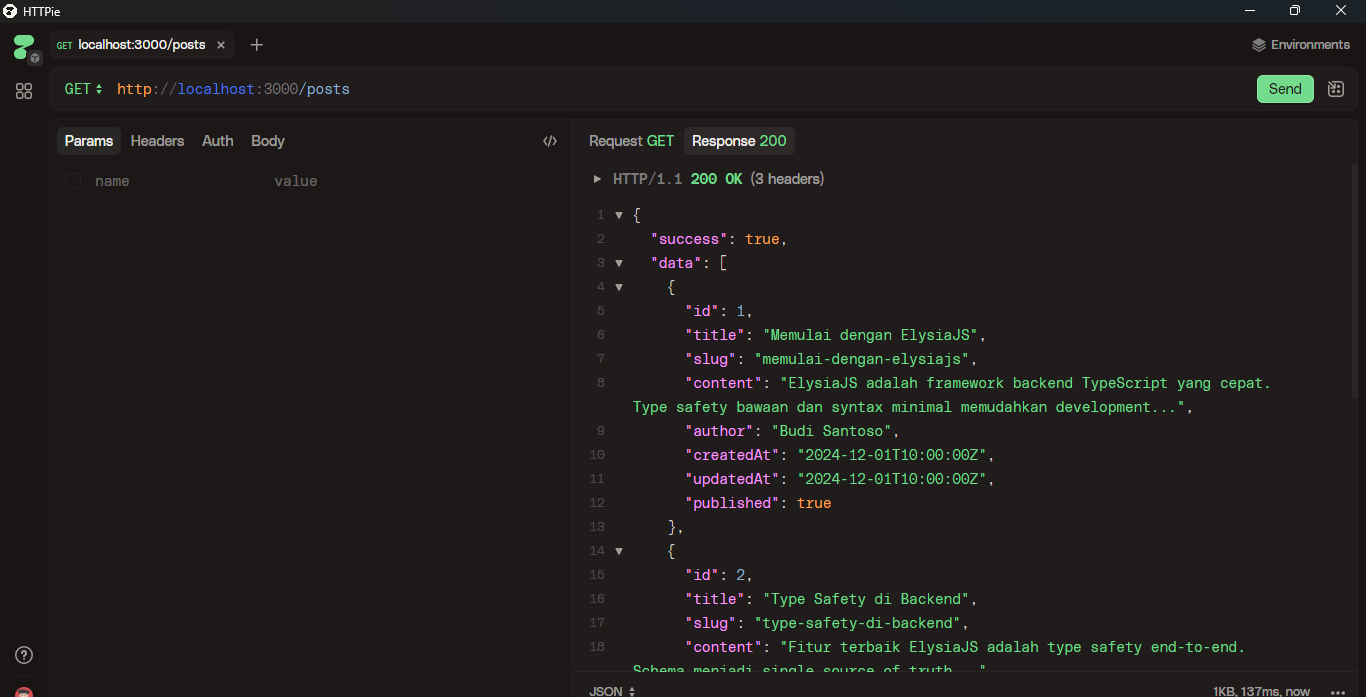Click the param name input field
The width and height of the screenshot is (1366, 697).
point(170,181)
